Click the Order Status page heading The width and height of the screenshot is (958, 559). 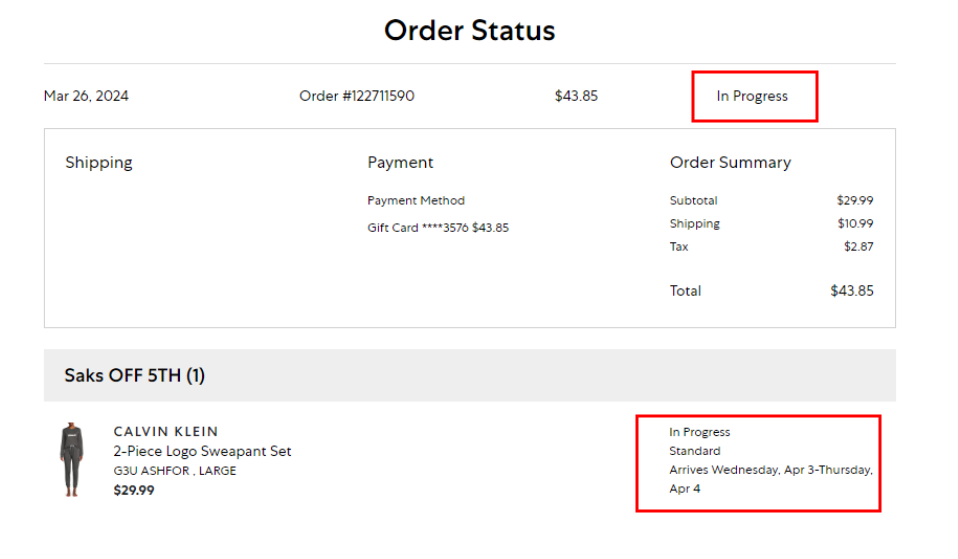click(469, 30)
